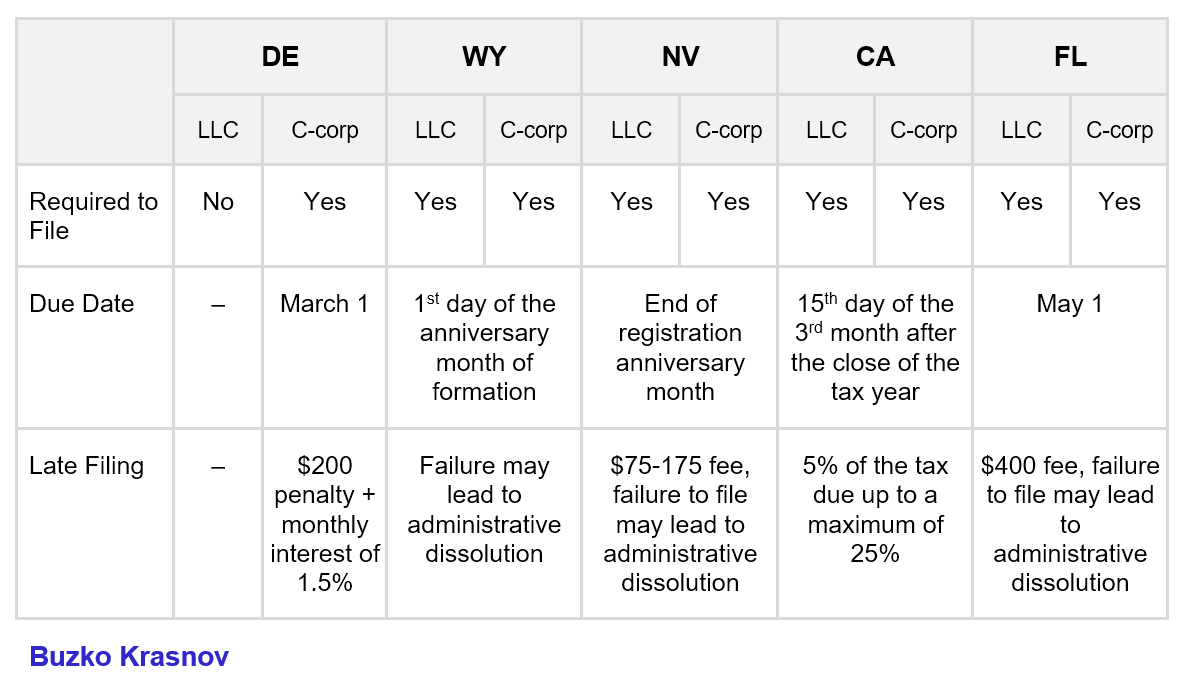The width and height of the screenshot is (1180, 689).
Task: Select the WY column header
Action: tap(484, 57)
